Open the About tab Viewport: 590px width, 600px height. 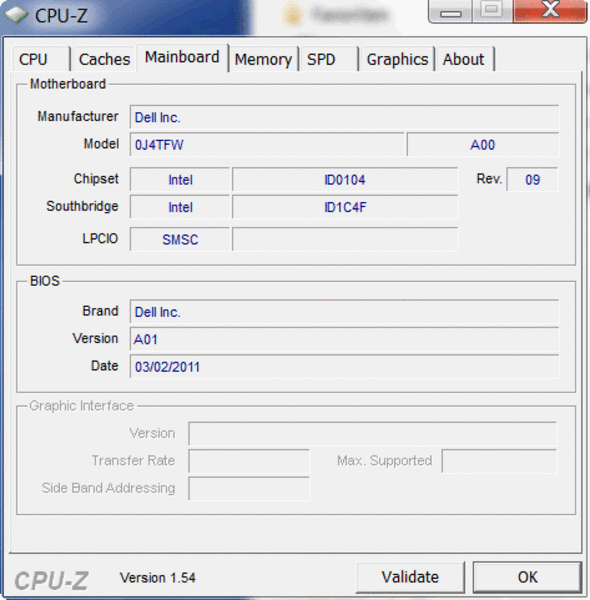[464, 59]
